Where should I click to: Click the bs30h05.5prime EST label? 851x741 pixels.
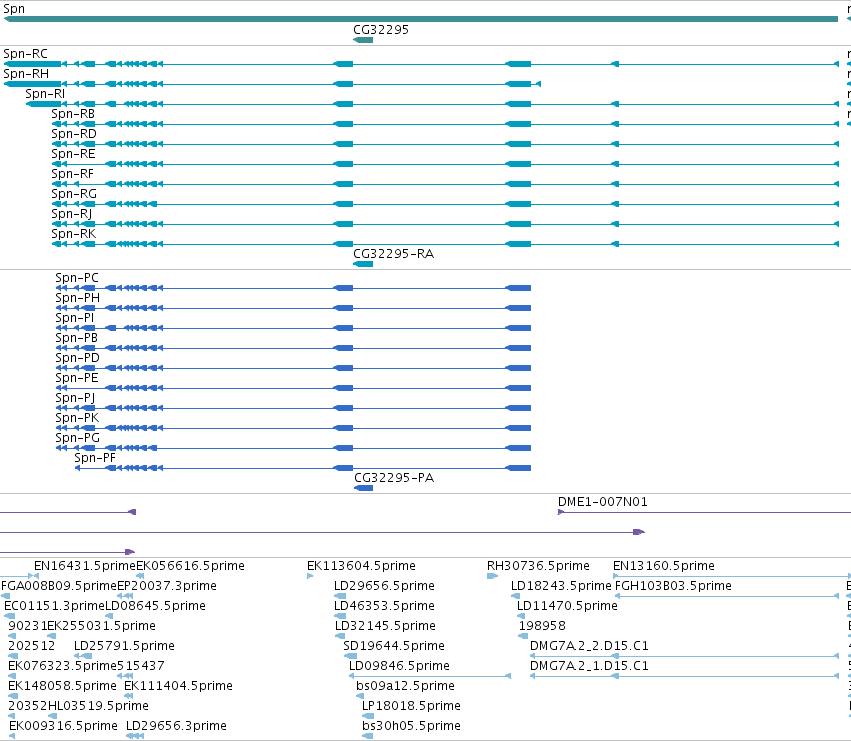click(x=411, y=726)
